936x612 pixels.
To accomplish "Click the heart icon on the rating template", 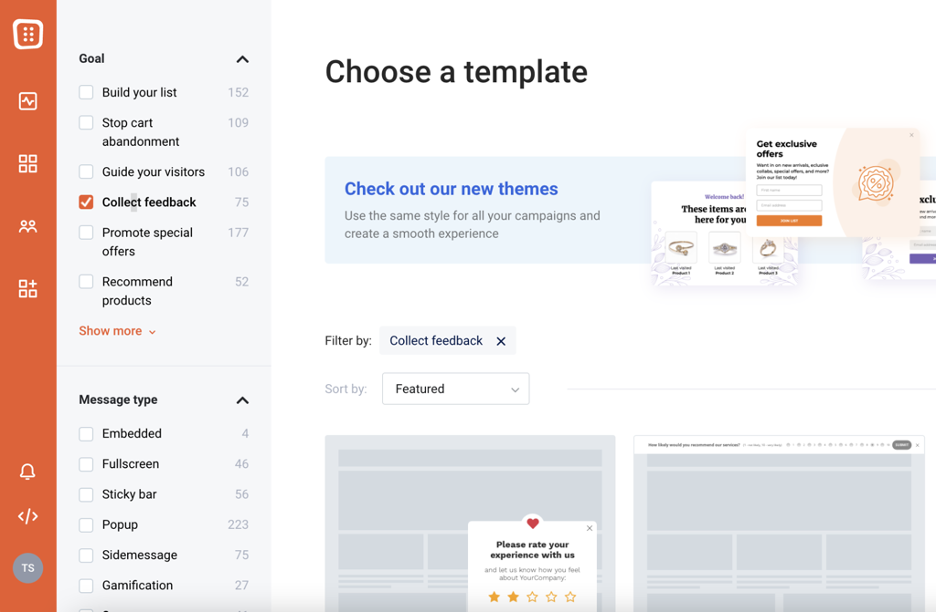I will click(532, 523).
